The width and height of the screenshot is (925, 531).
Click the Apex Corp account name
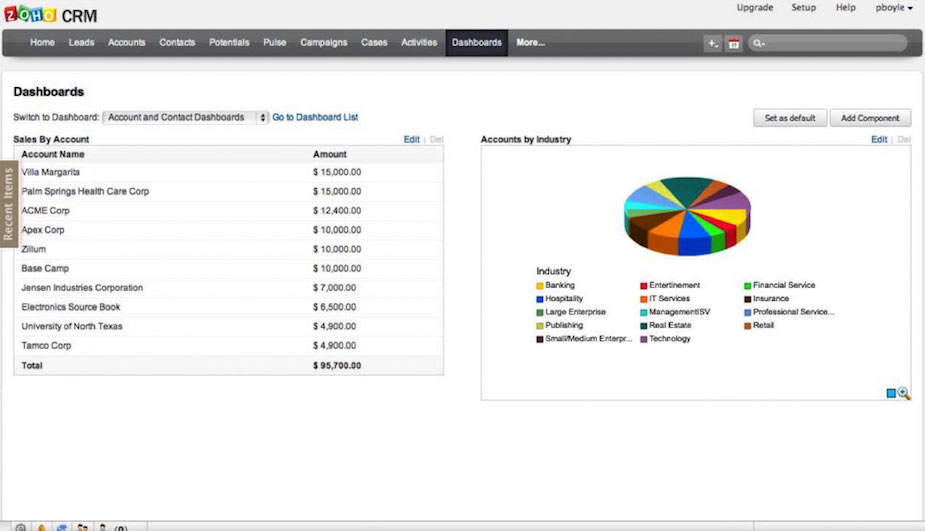43,230
